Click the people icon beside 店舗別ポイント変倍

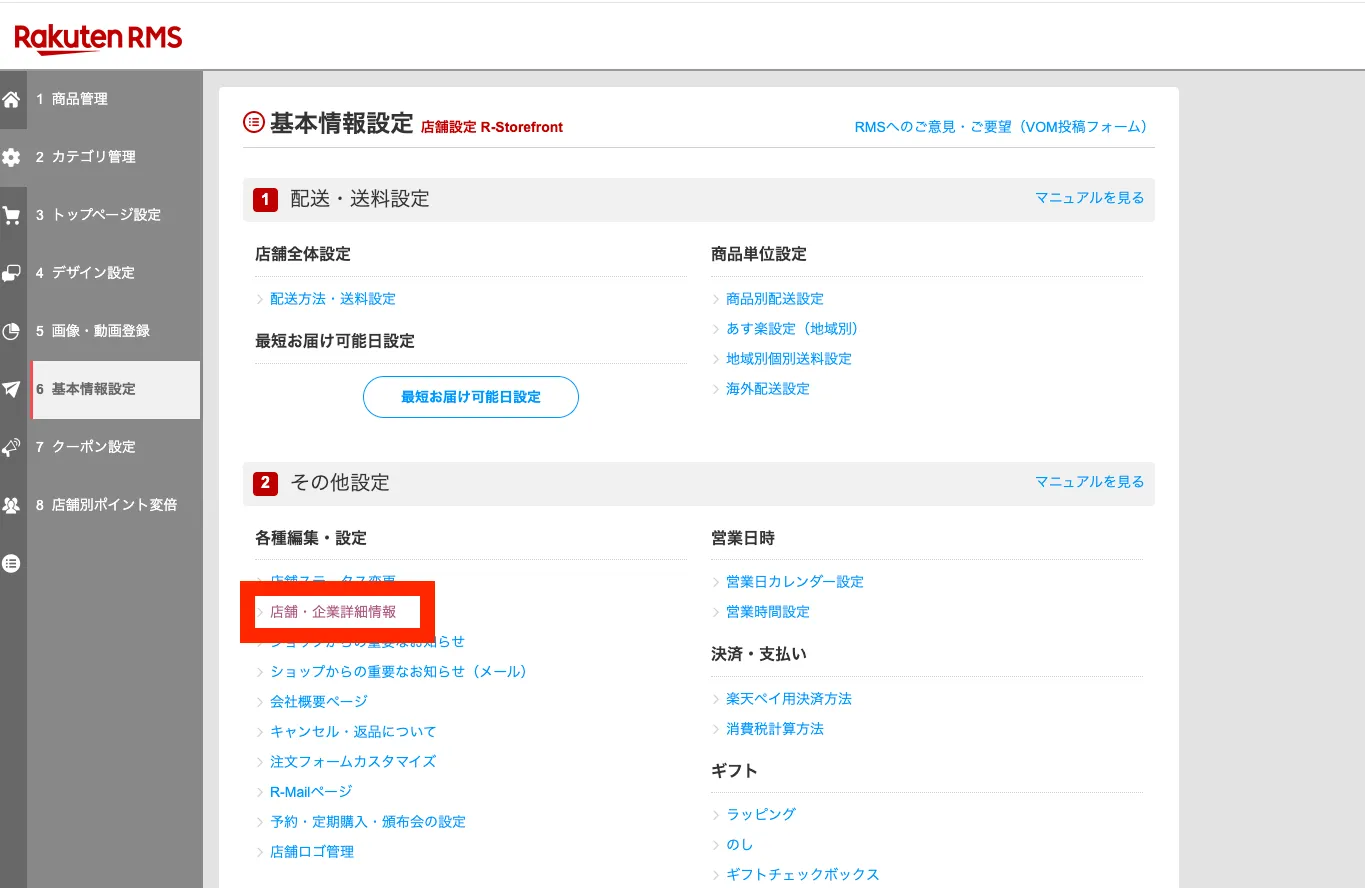pyautogui.click(x=11, y=505)
